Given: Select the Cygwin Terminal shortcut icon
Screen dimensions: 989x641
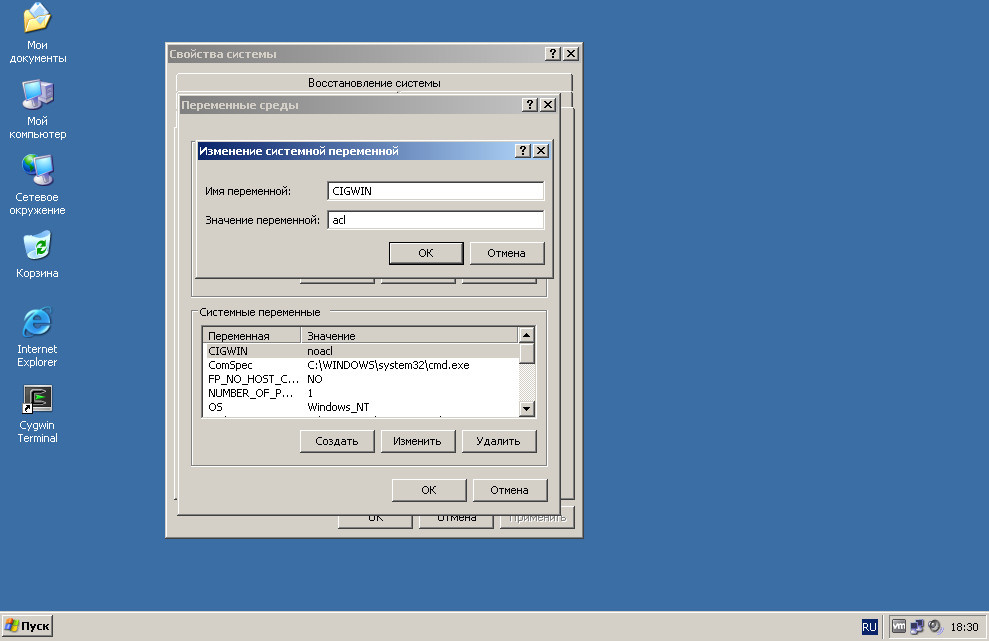Looking at the screenshot, I should click(x=37, y=414).
